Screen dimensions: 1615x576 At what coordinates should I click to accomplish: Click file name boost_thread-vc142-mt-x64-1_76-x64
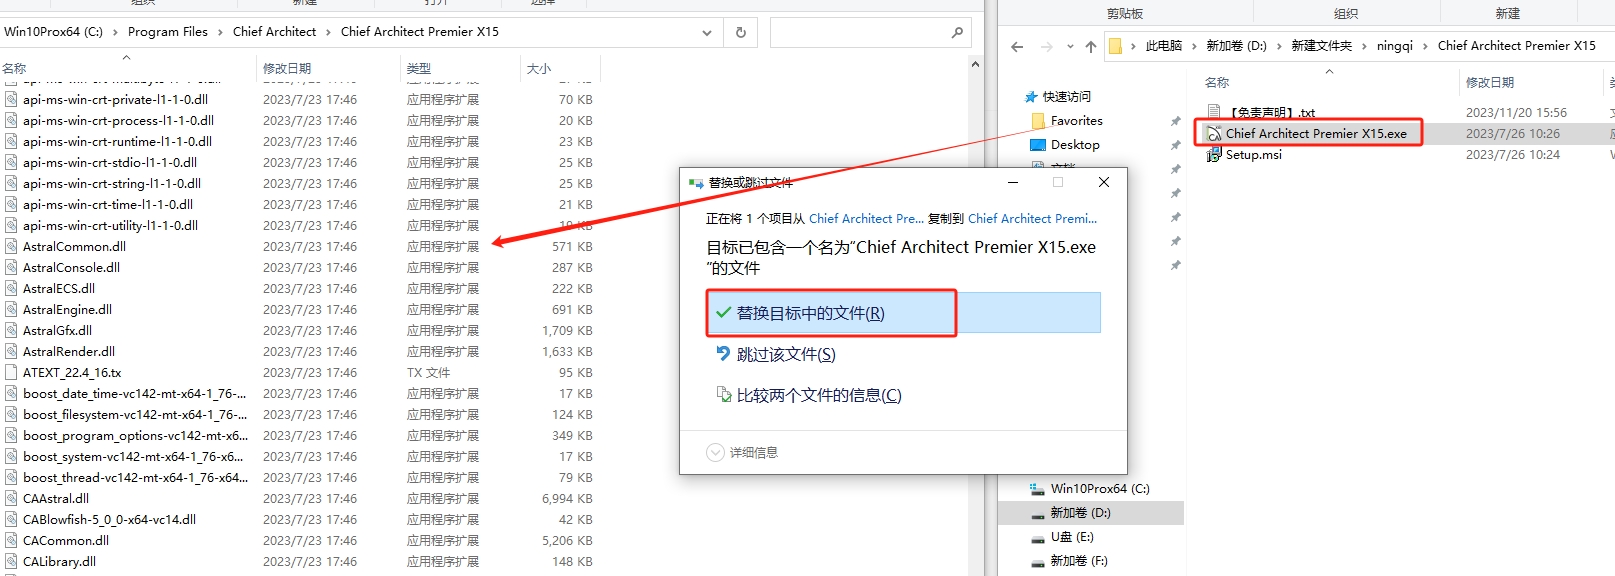click(136, 478)
